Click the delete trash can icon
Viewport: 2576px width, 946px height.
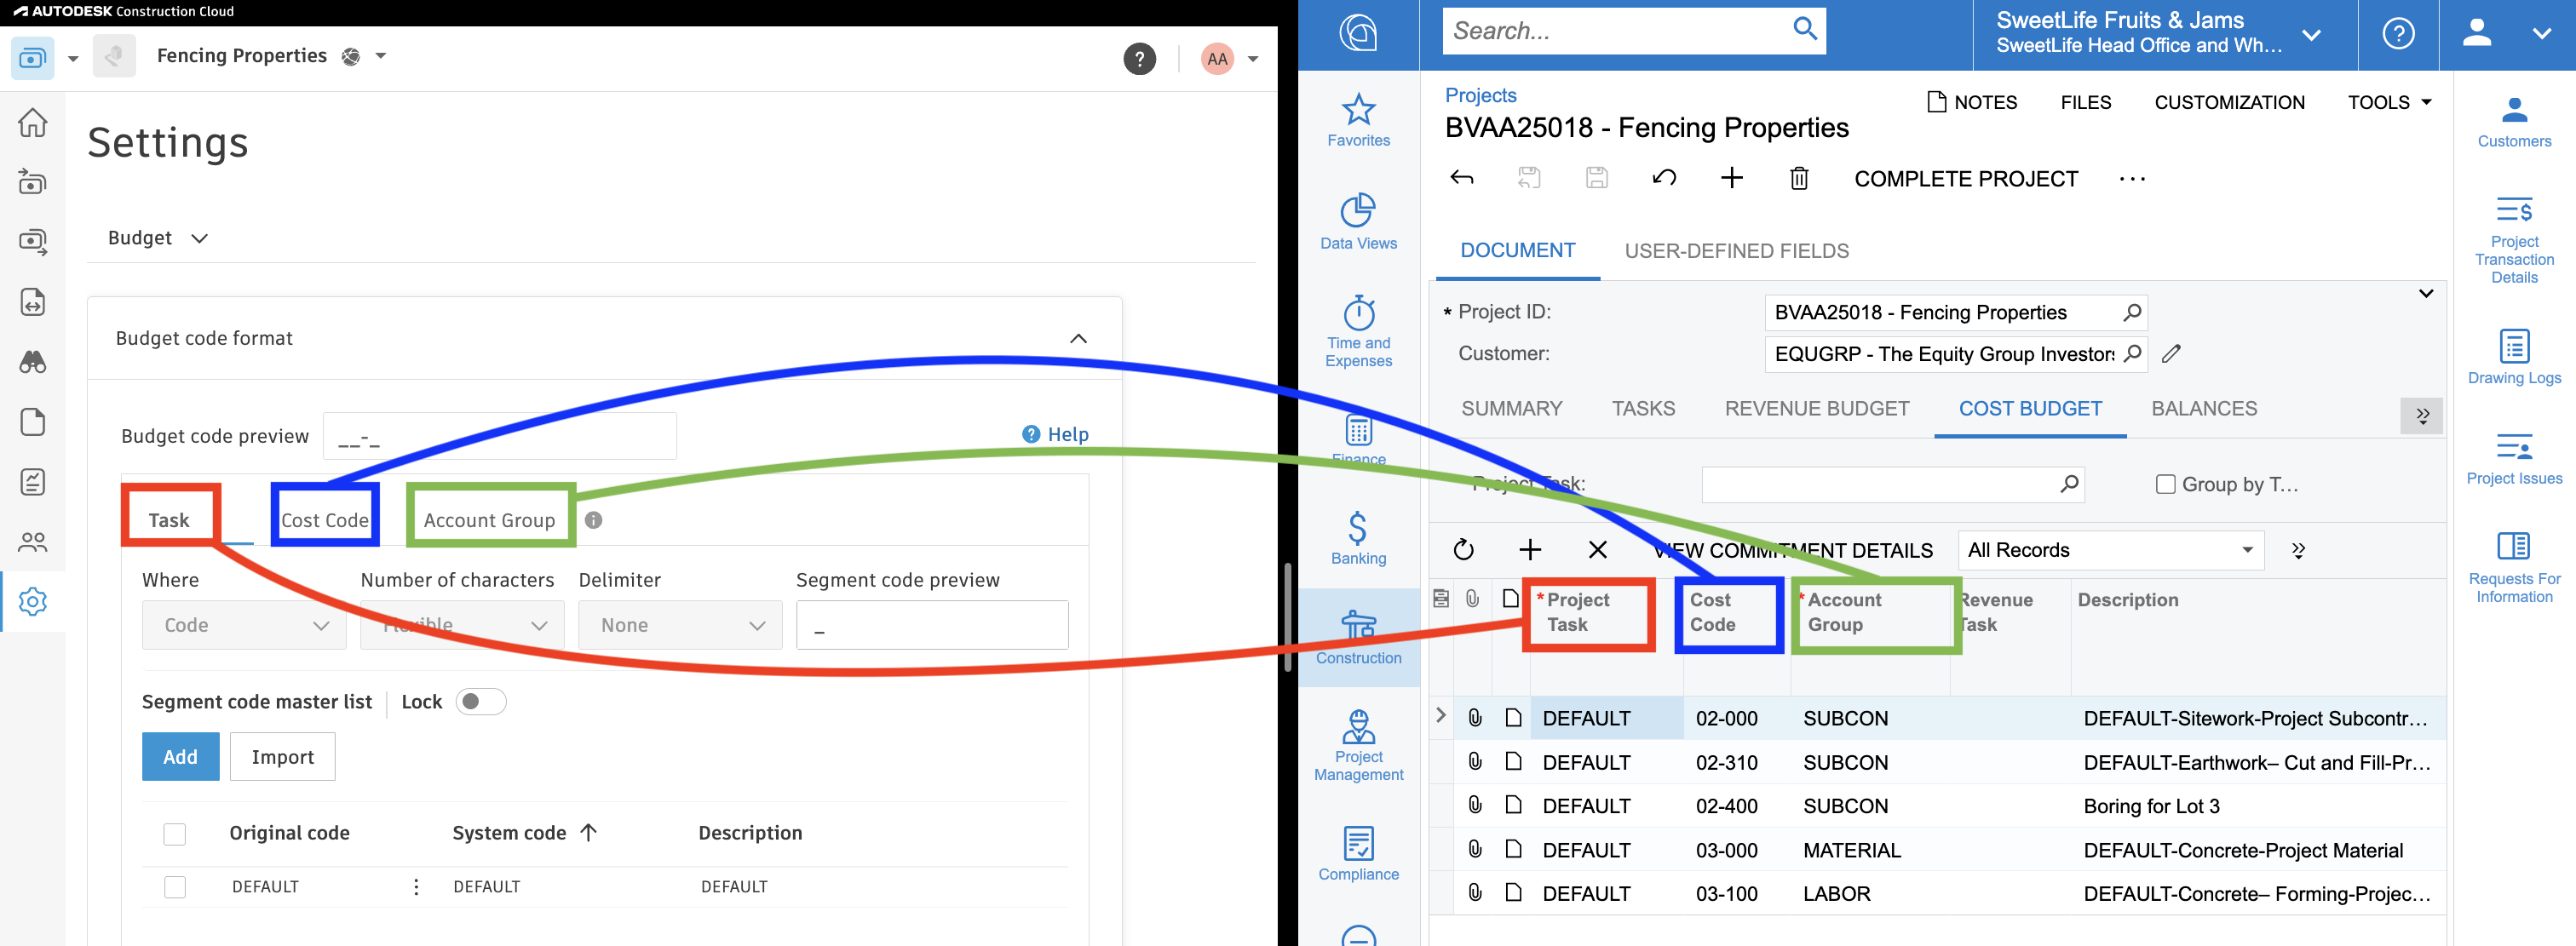(x=1798, y=179)
